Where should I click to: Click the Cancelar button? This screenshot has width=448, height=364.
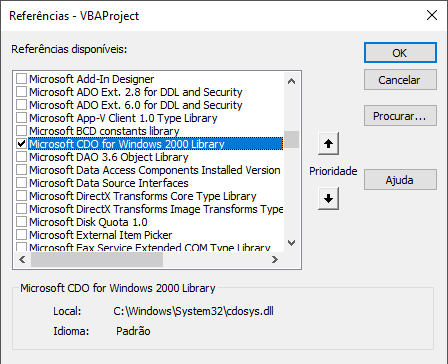pos(400,80)
